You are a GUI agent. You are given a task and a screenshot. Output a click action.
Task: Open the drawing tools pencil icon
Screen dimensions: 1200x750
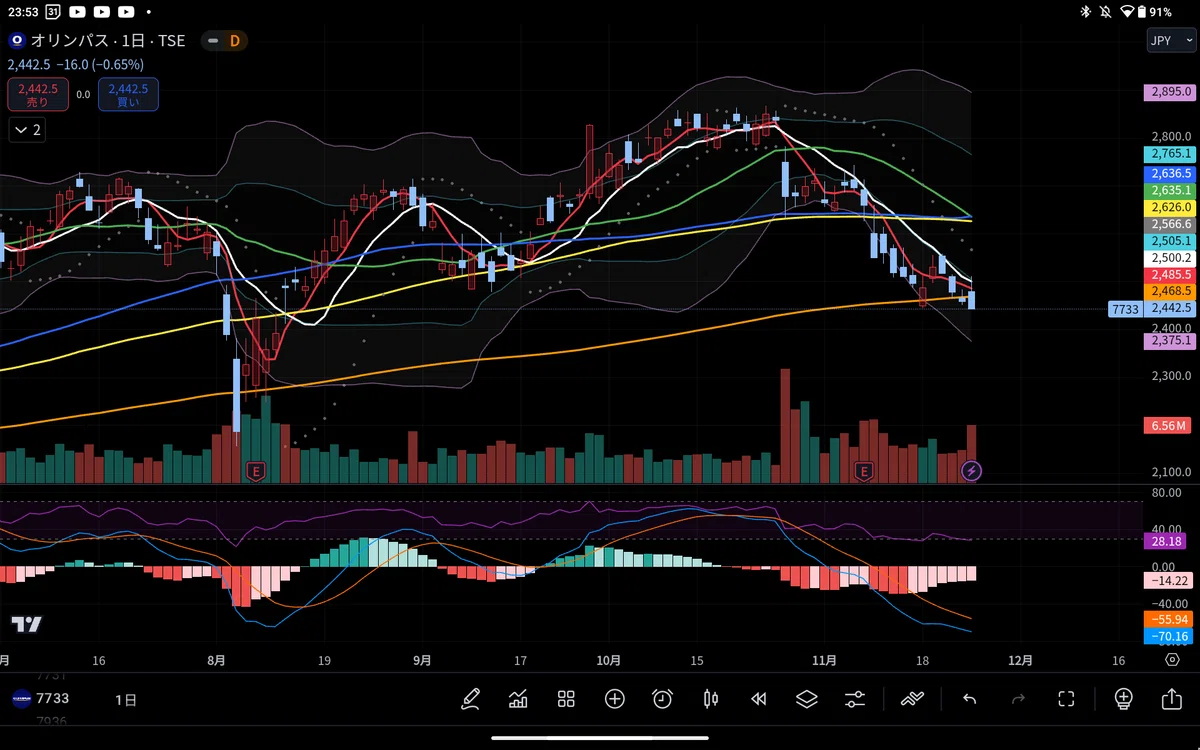471,699
